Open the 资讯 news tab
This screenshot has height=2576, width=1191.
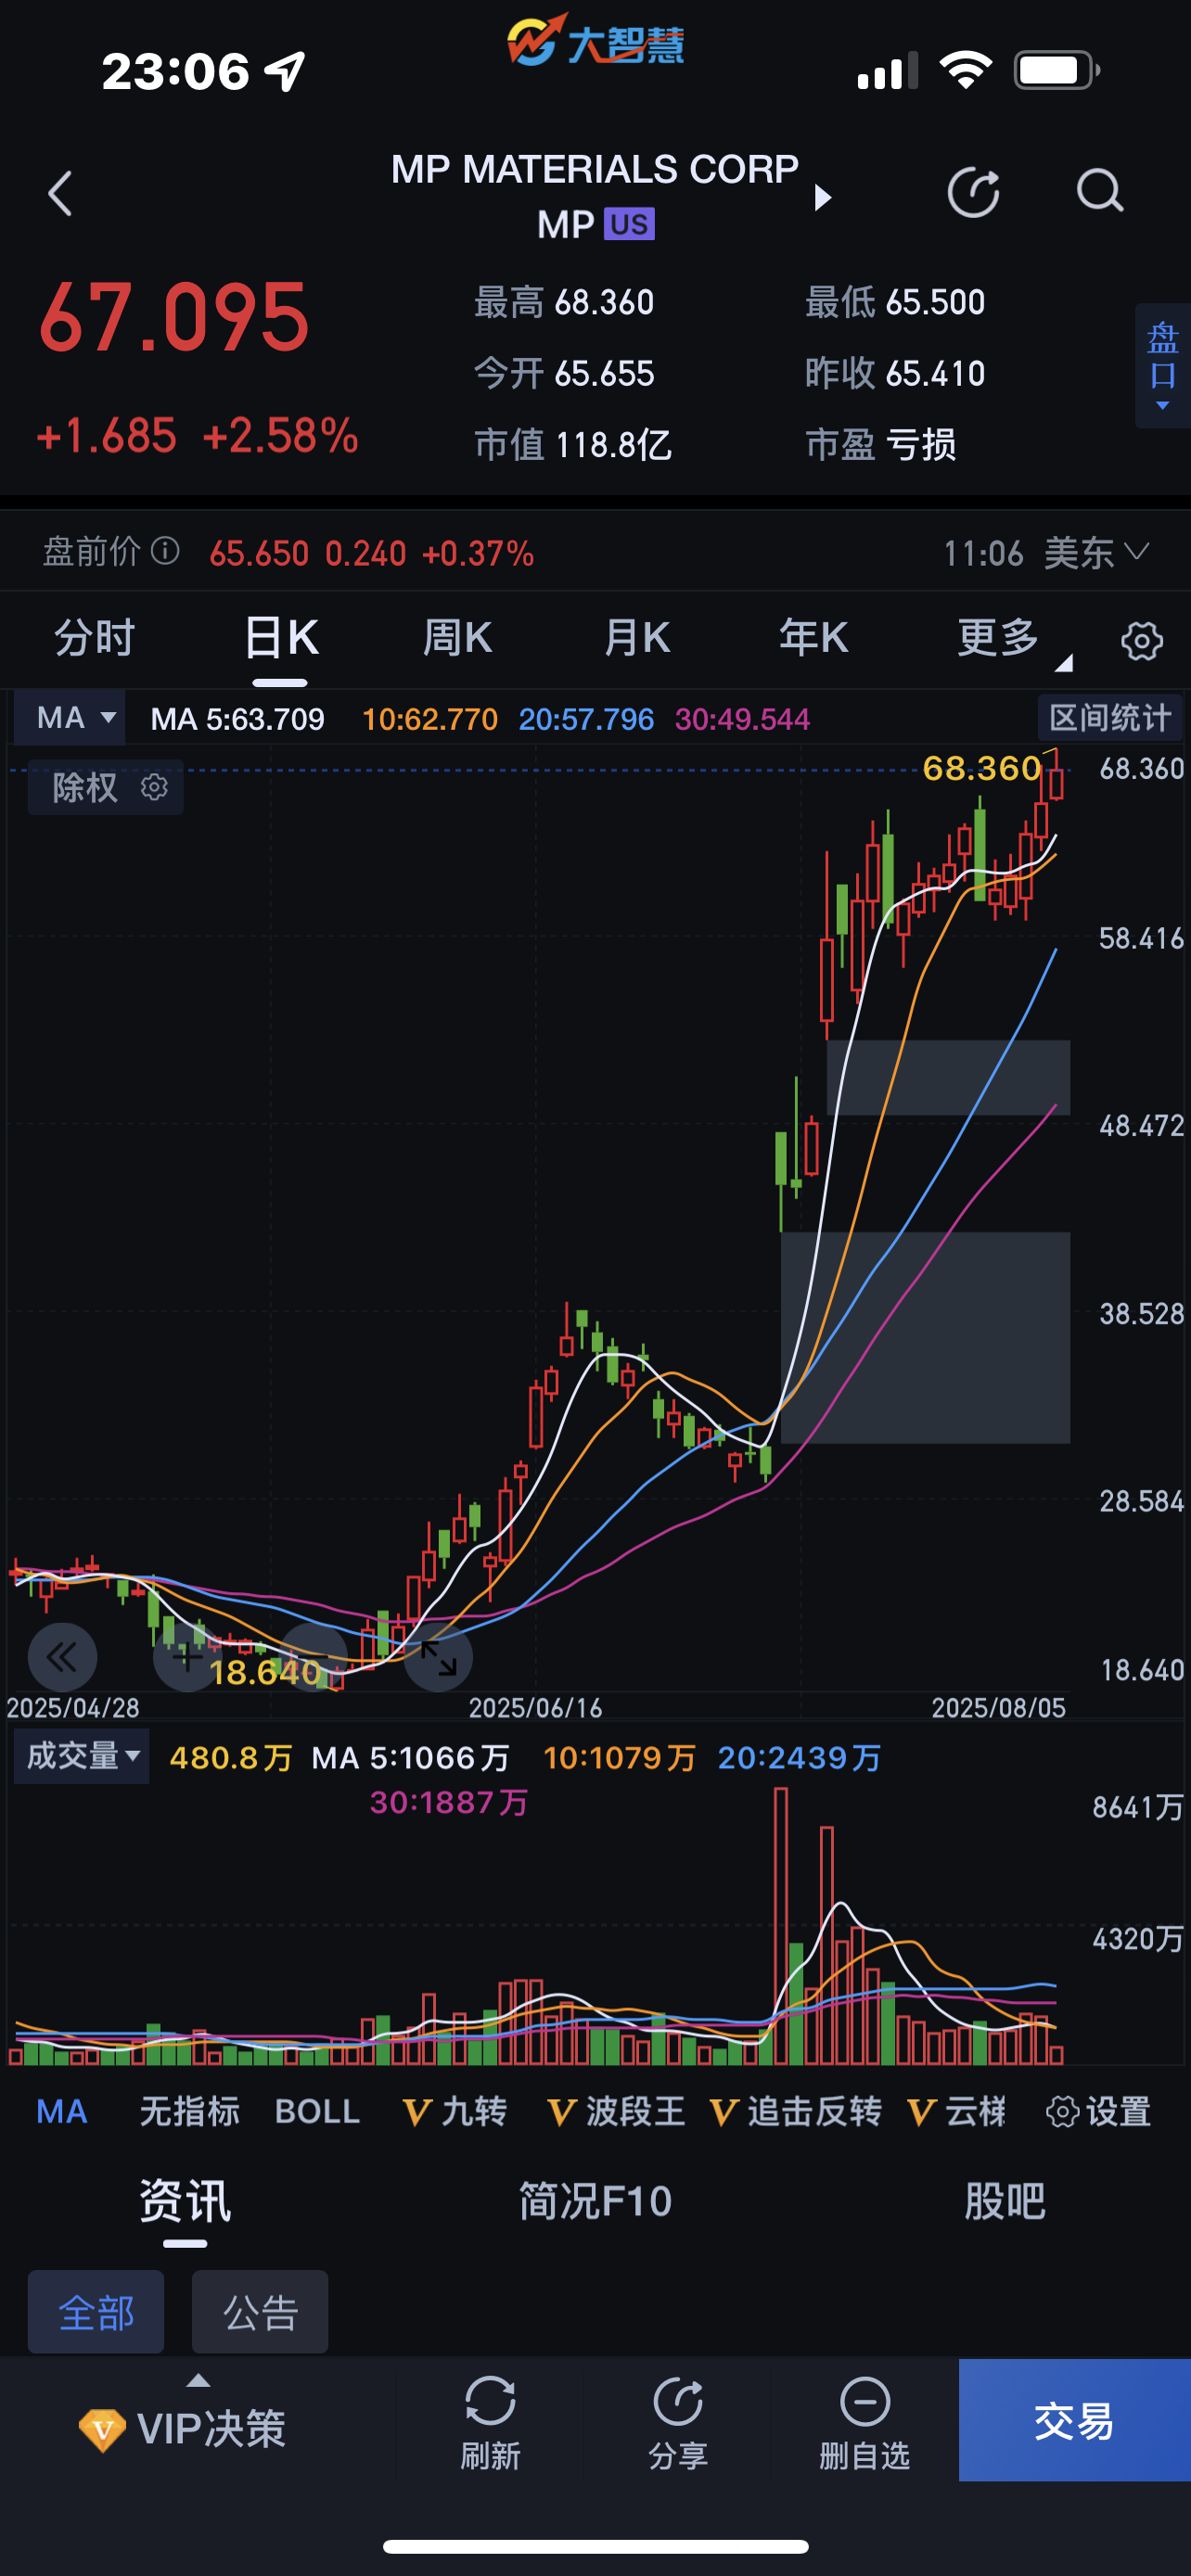click(185, 2201)
